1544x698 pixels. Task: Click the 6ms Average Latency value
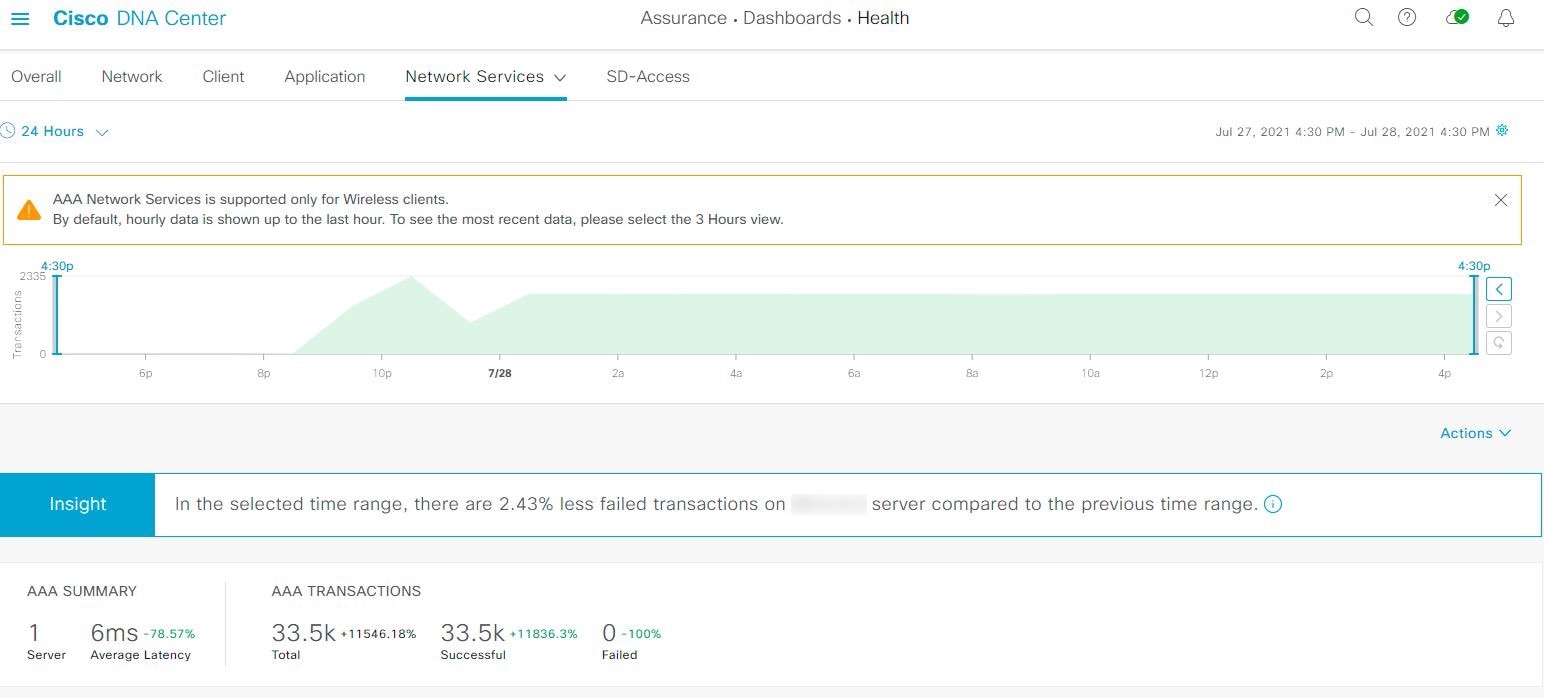point(114,633)
